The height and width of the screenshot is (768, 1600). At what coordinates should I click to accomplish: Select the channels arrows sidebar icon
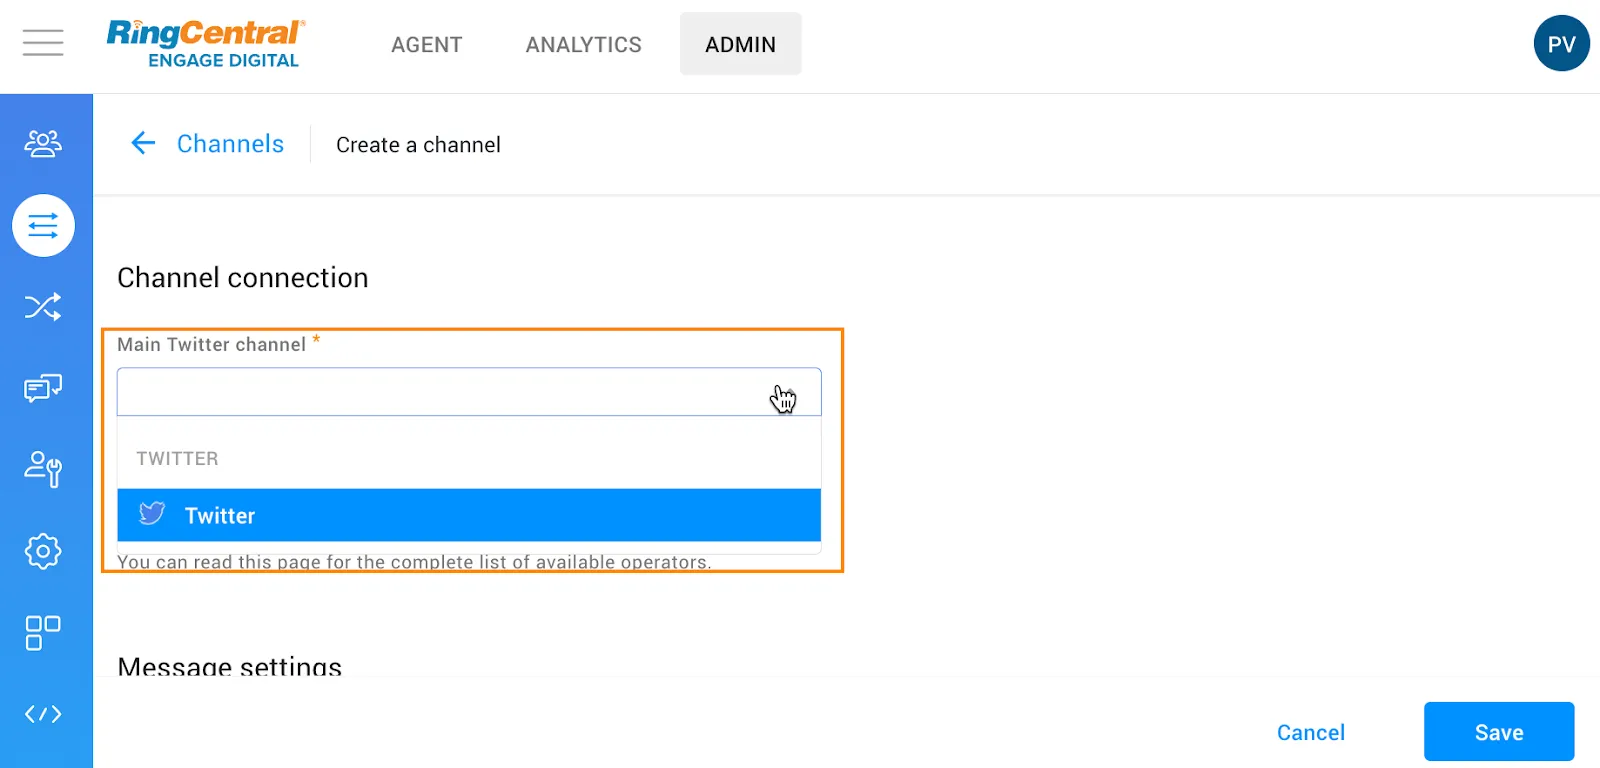pos(43,226)
